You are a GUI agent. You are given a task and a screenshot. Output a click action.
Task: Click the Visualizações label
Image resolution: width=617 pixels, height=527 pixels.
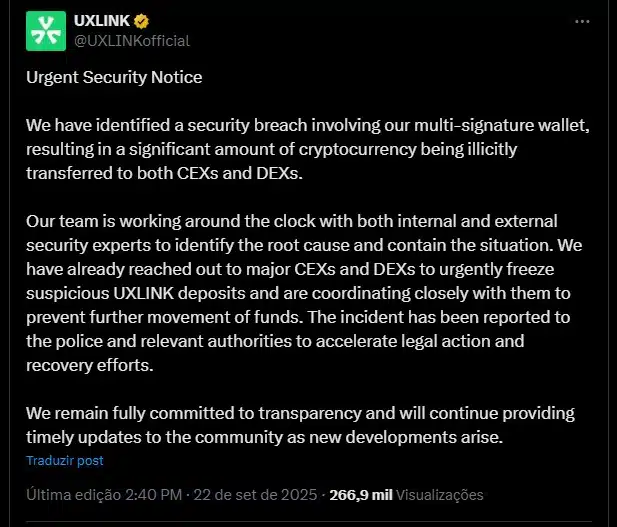click(440, 495)
